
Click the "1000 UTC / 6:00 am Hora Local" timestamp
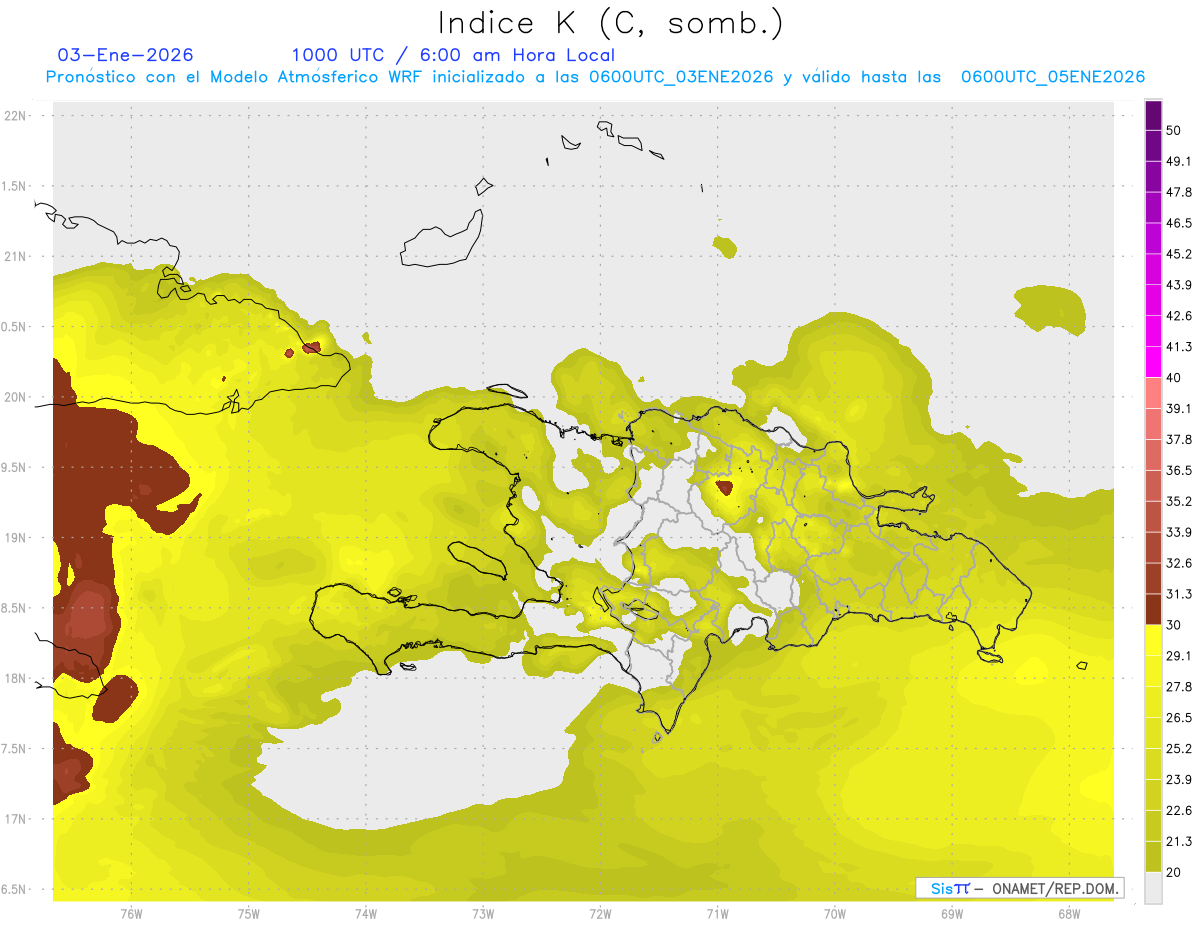pos(453,55)
